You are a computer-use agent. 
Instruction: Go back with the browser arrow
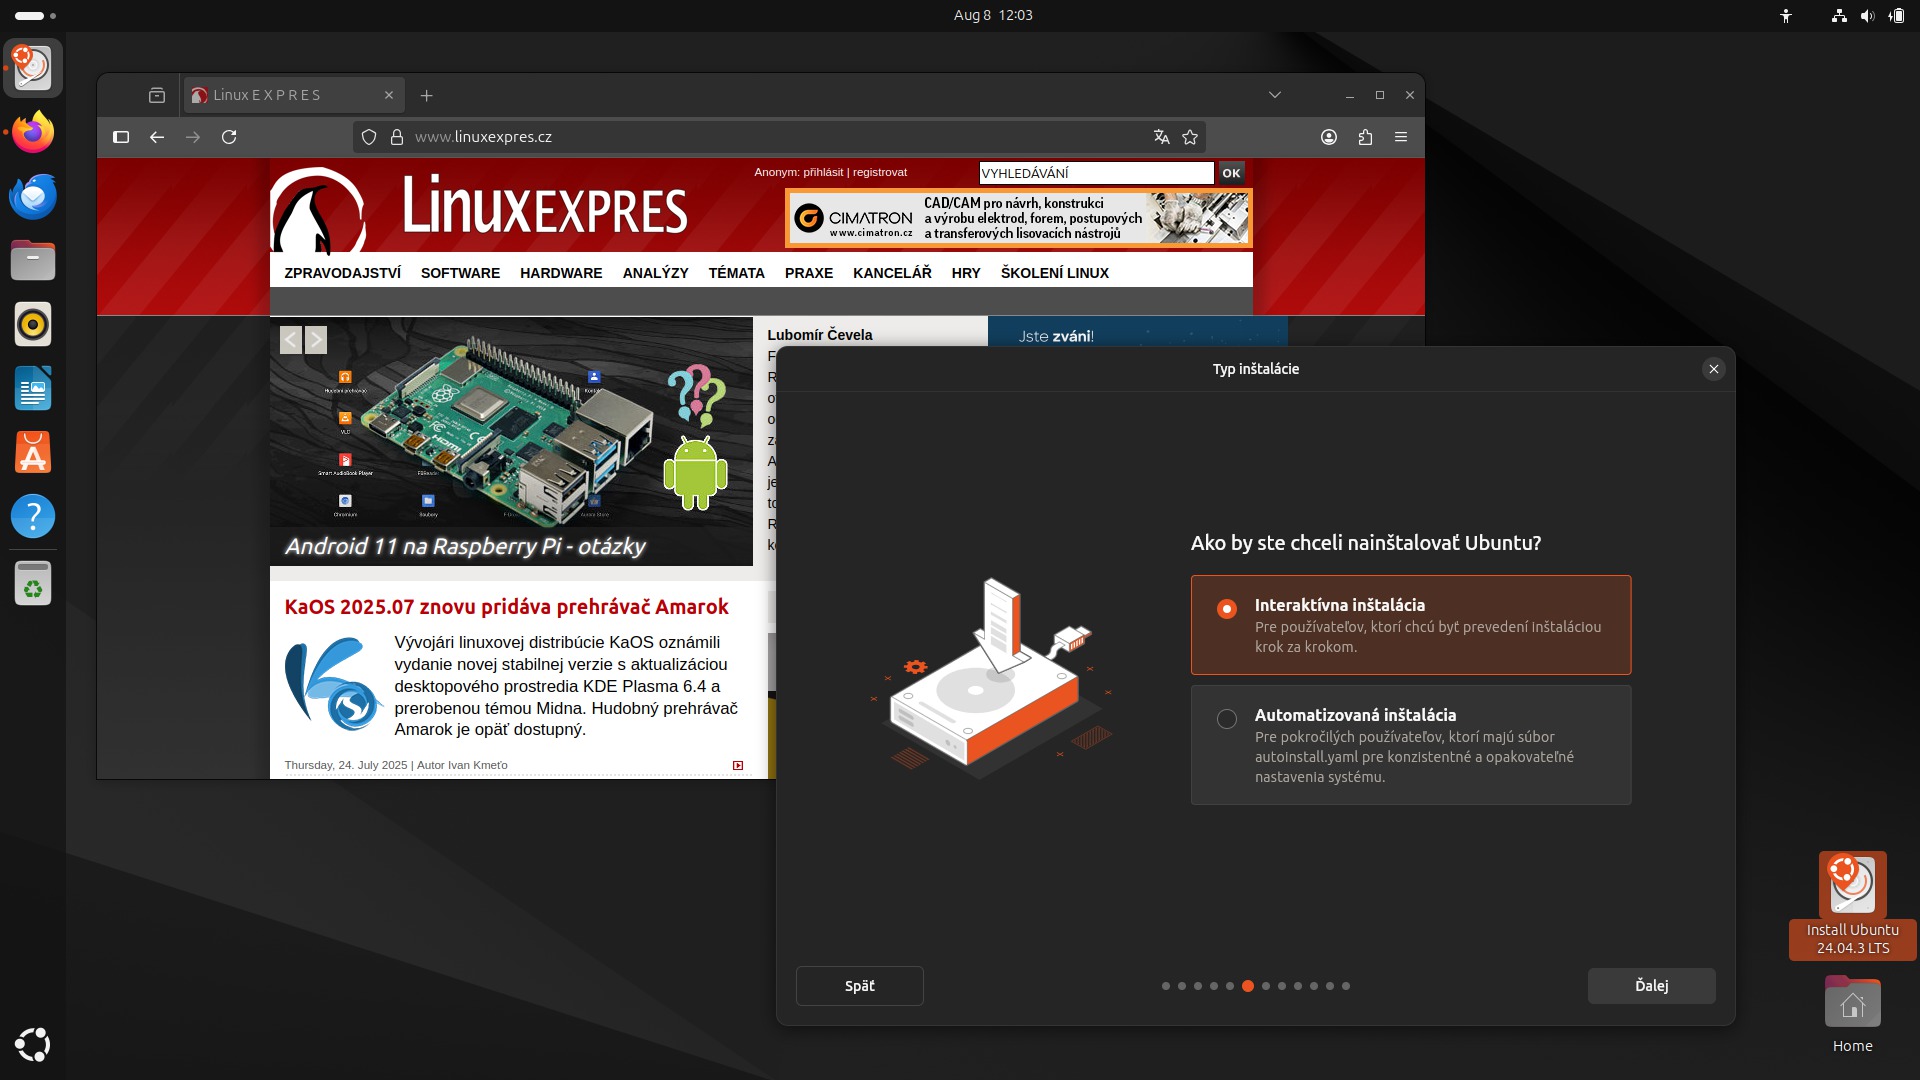click(x=157, y=137)
